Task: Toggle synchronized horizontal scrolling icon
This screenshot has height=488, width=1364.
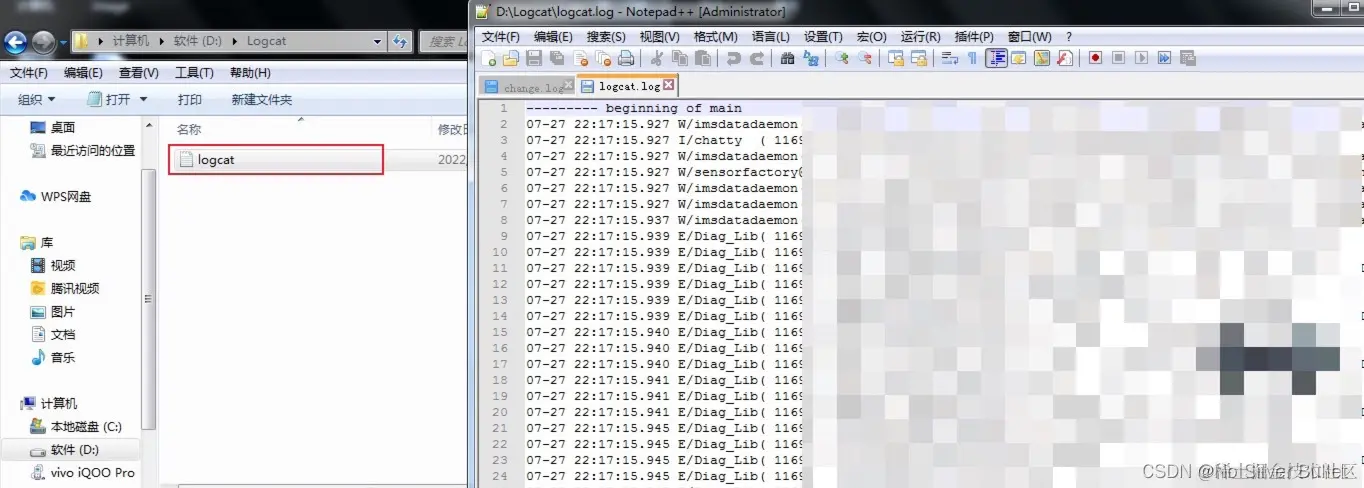Action: [x=918, y=58]
